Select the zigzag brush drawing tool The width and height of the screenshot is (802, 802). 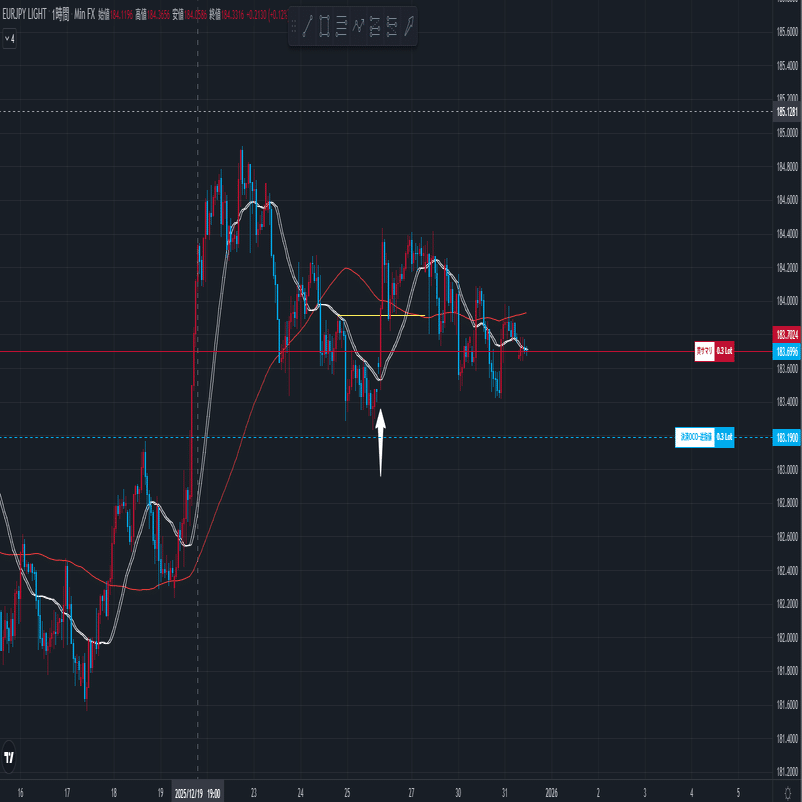click(x=358, y=25)
